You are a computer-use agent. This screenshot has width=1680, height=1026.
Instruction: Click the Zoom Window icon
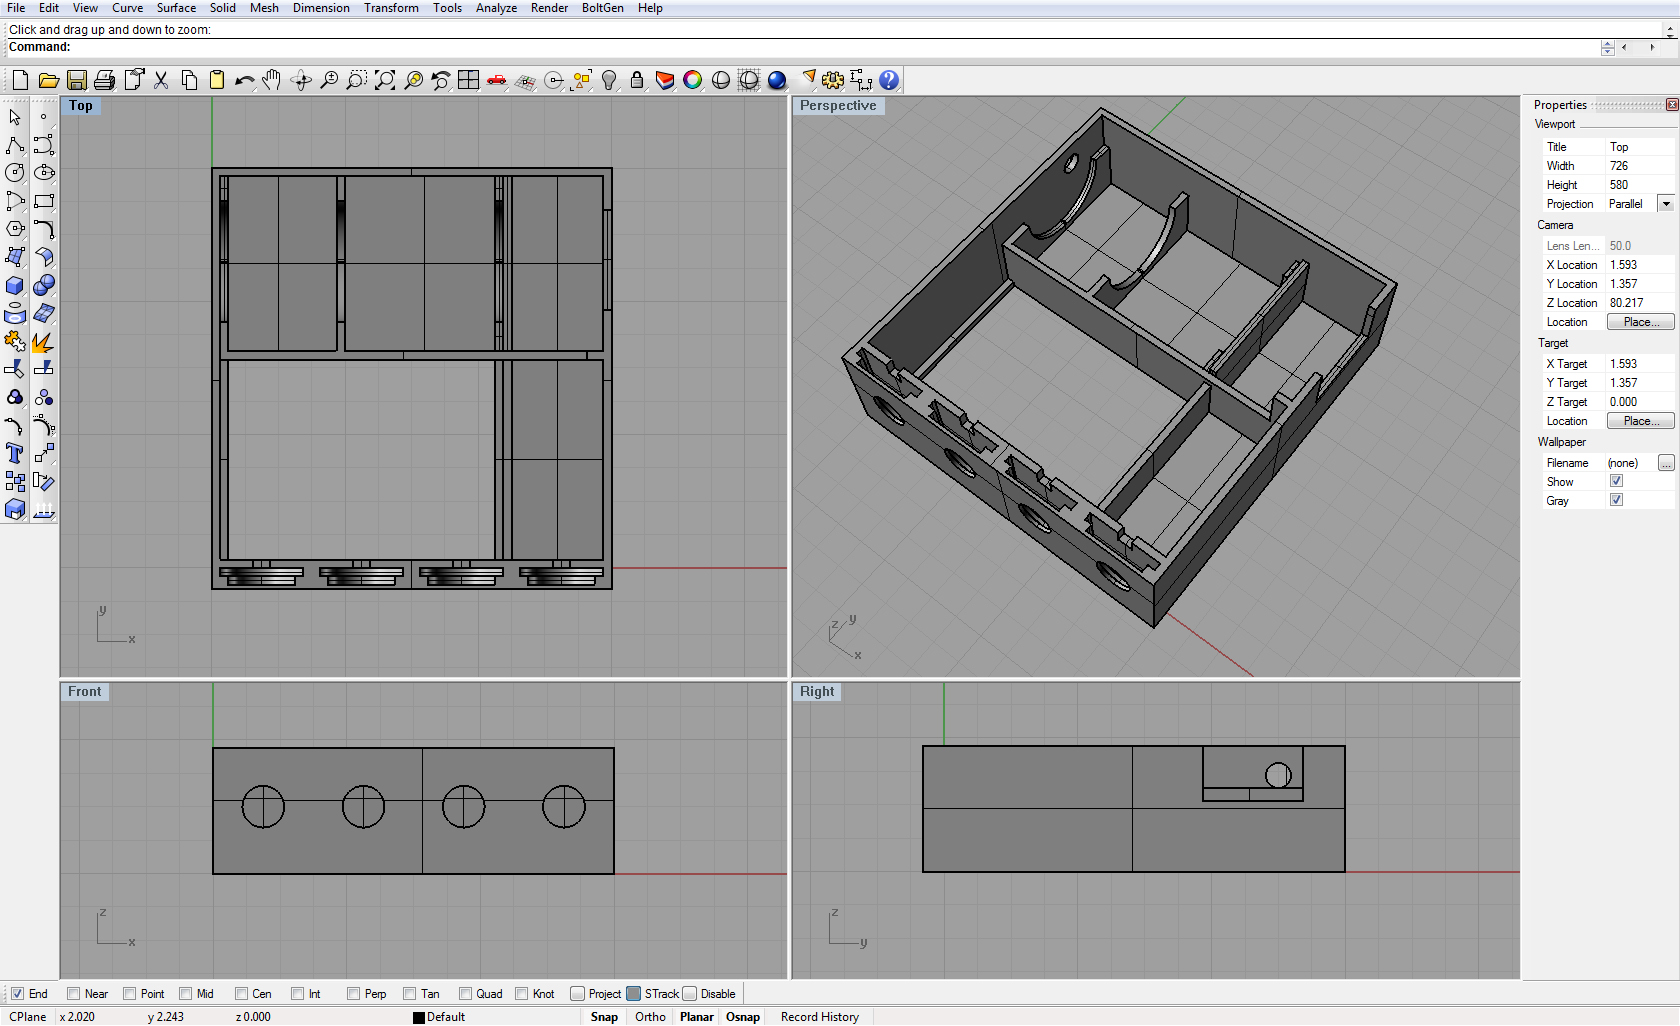tap(356, 81)
